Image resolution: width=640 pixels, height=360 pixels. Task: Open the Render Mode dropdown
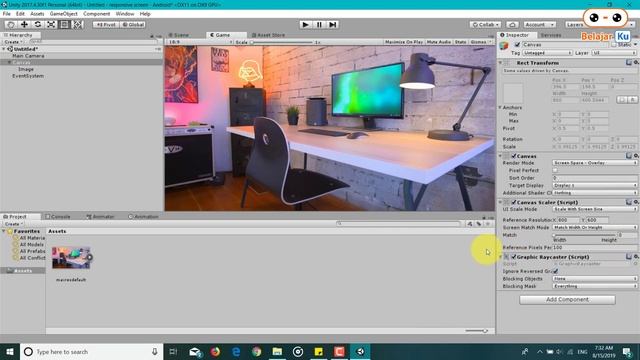click(594, 163)
